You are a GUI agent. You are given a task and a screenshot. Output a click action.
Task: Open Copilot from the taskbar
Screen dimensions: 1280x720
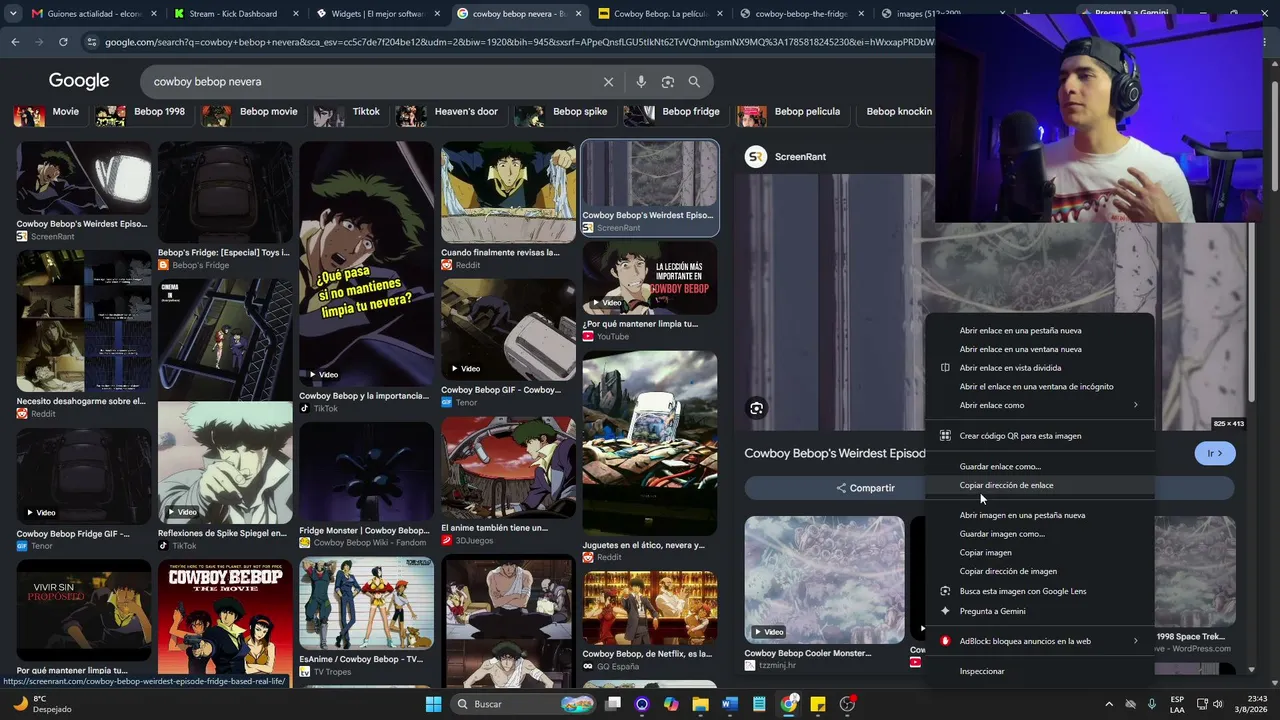pyautogui.click(x=671, y=704)
